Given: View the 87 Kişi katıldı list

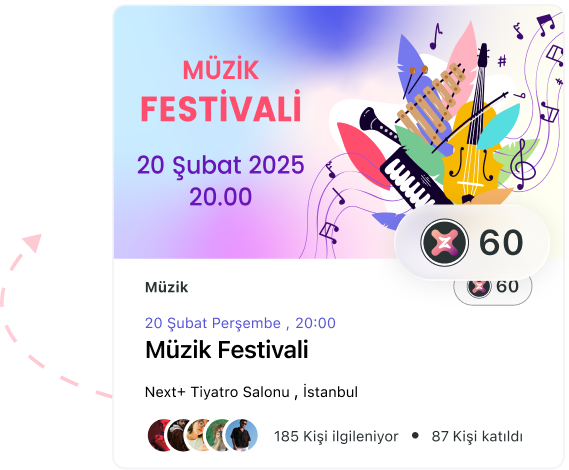Looking at the screenshot, I should point(477,436).
